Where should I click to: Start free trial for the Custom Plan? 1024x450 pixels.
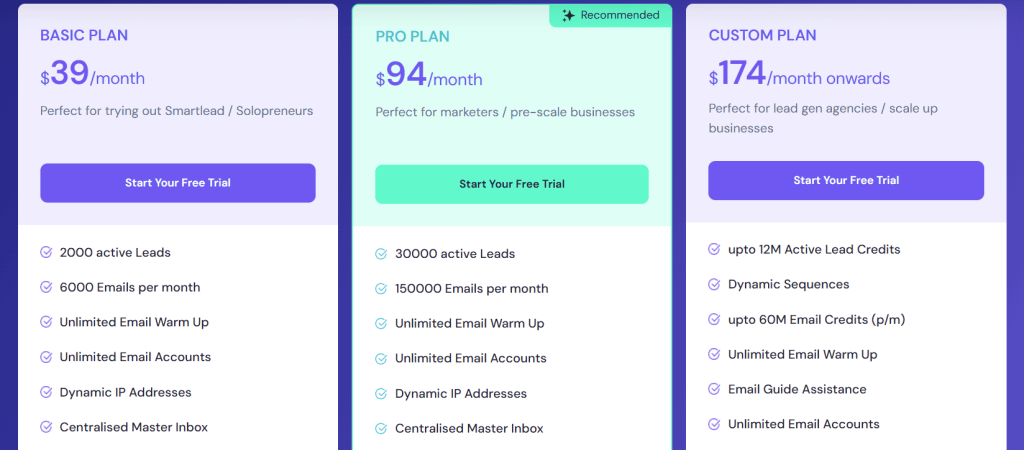(x=846, y=180)
